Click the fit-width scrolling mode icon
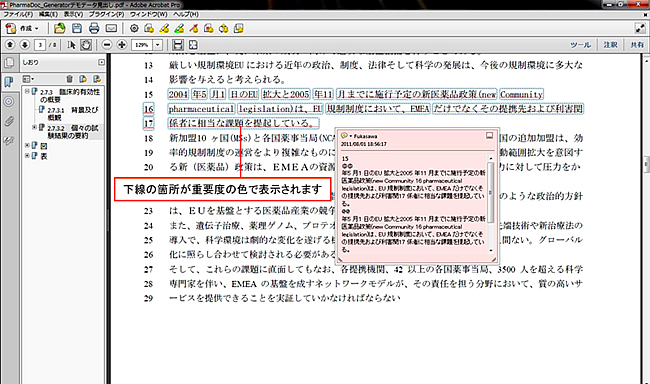The height and width of the screenshot is (384, 650). click(178, 44)
